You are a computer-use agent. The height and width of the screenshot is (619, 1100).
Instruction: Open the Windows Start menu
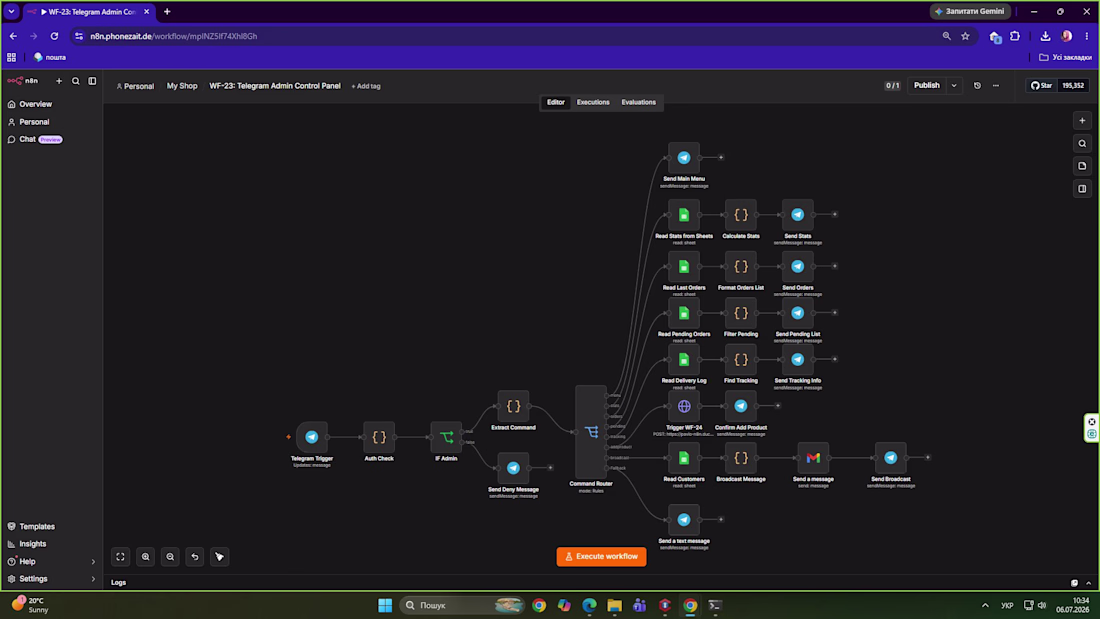click(385, 606)
